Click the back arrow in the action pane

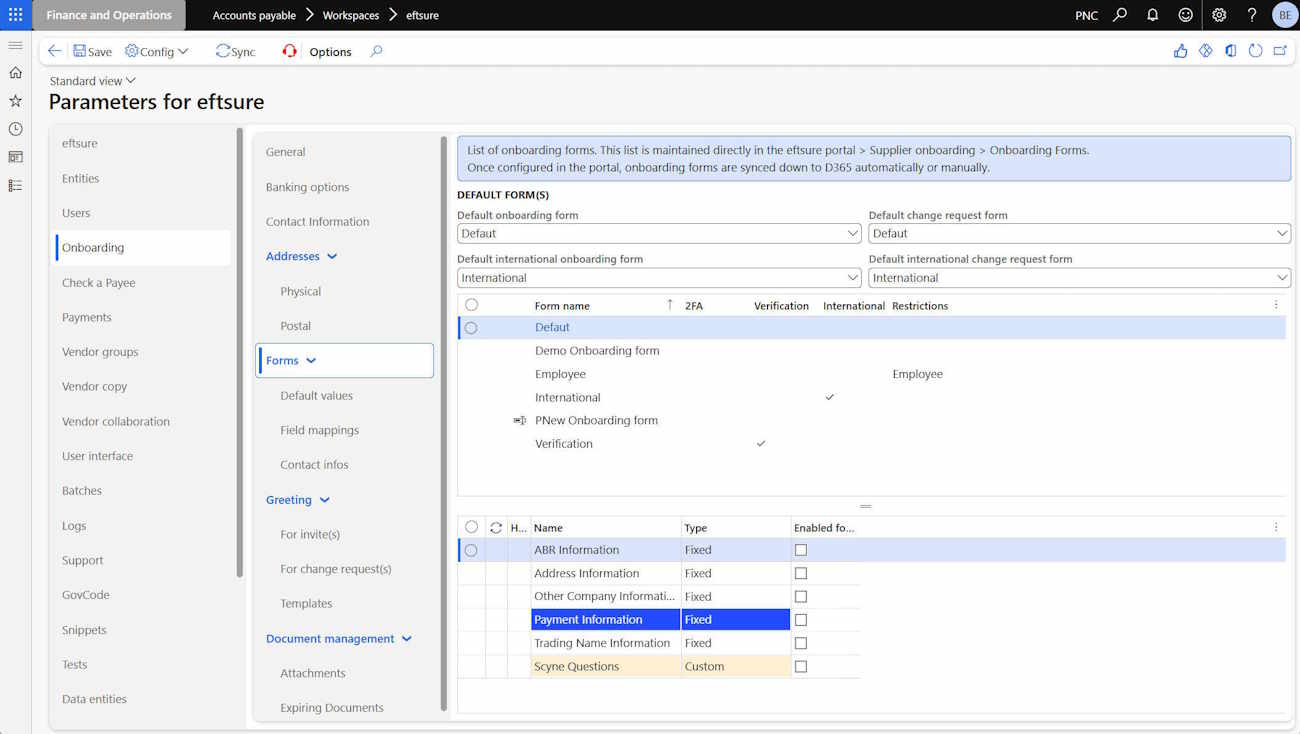coord(54,51)
